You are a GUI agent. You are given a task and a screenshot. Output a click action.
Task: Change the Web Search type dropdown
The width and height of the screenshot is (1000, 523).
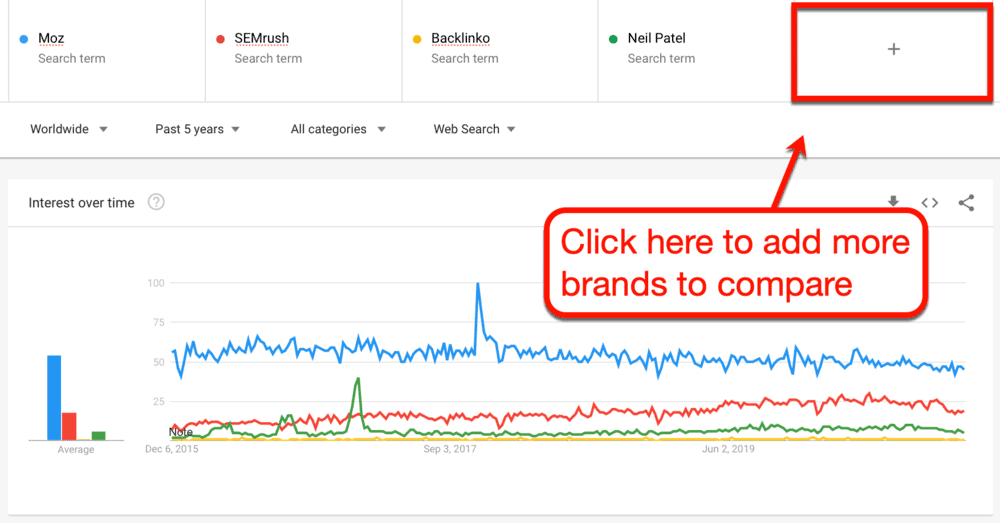[x=475, y=129]
